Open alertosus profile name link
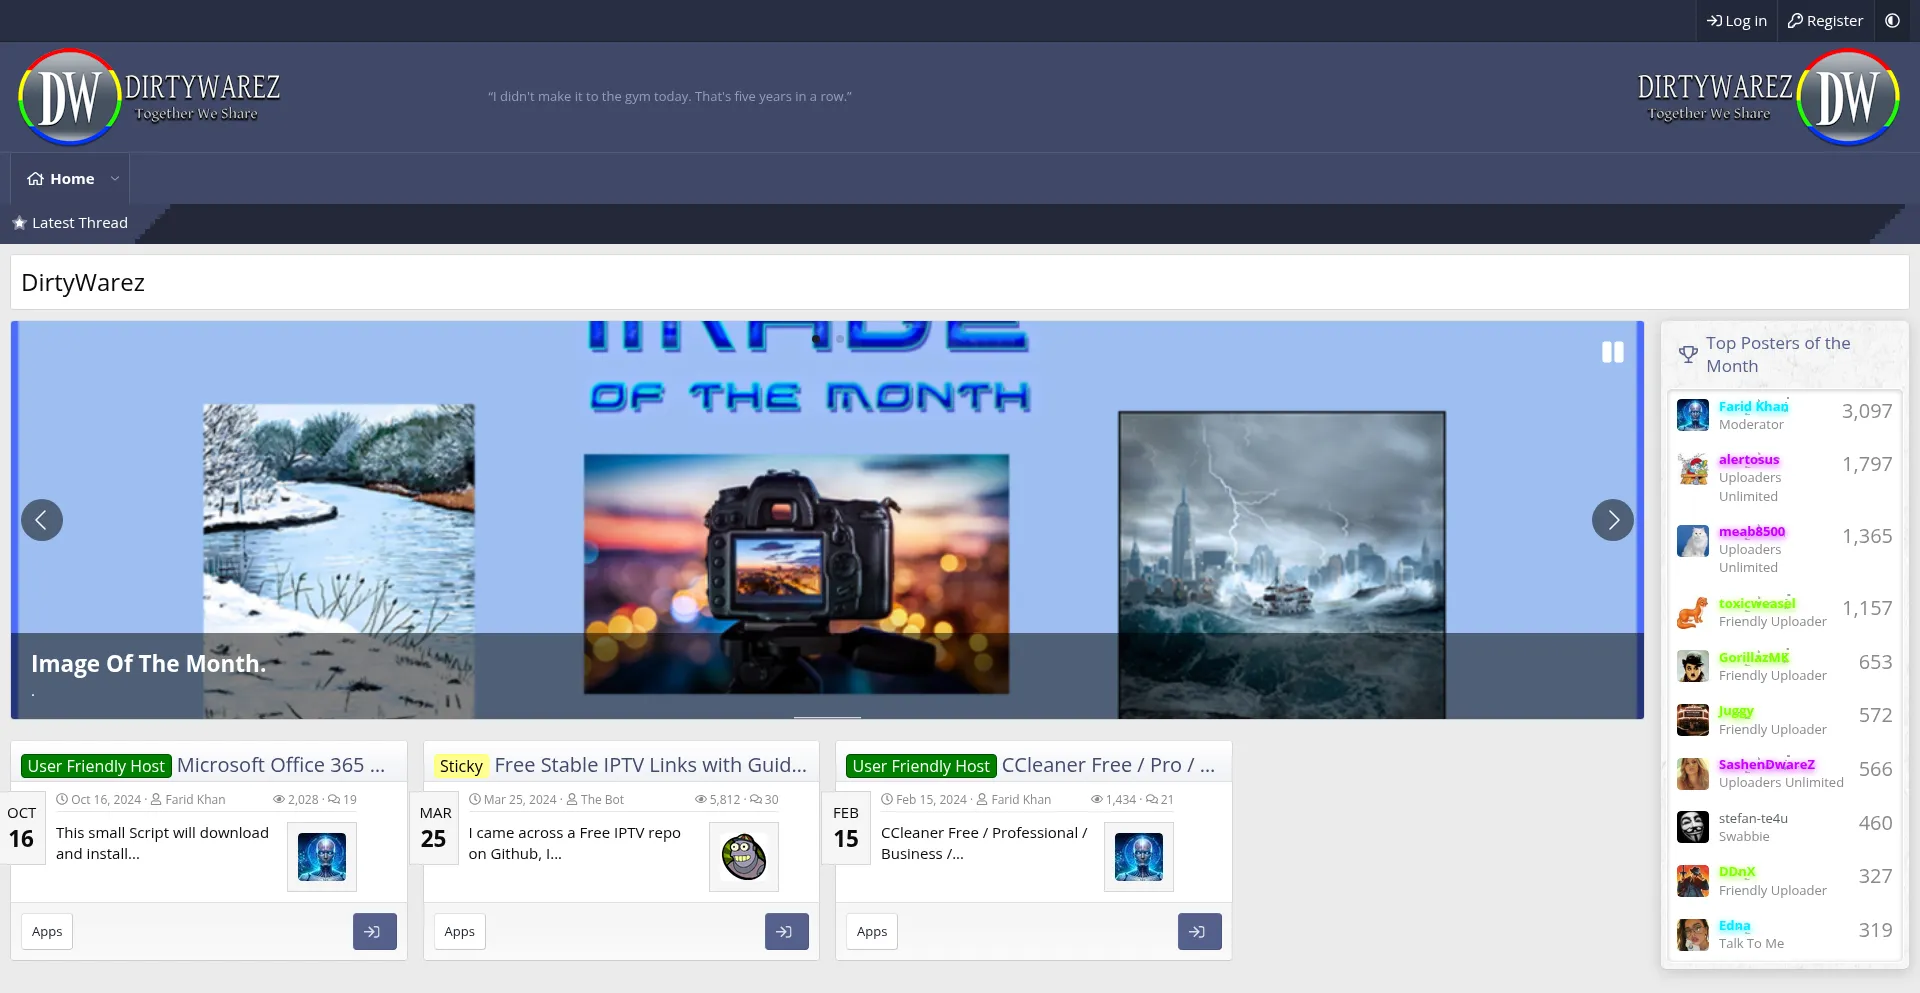The height and width of the screenshot is (993, 1920). click(1749, 460)
